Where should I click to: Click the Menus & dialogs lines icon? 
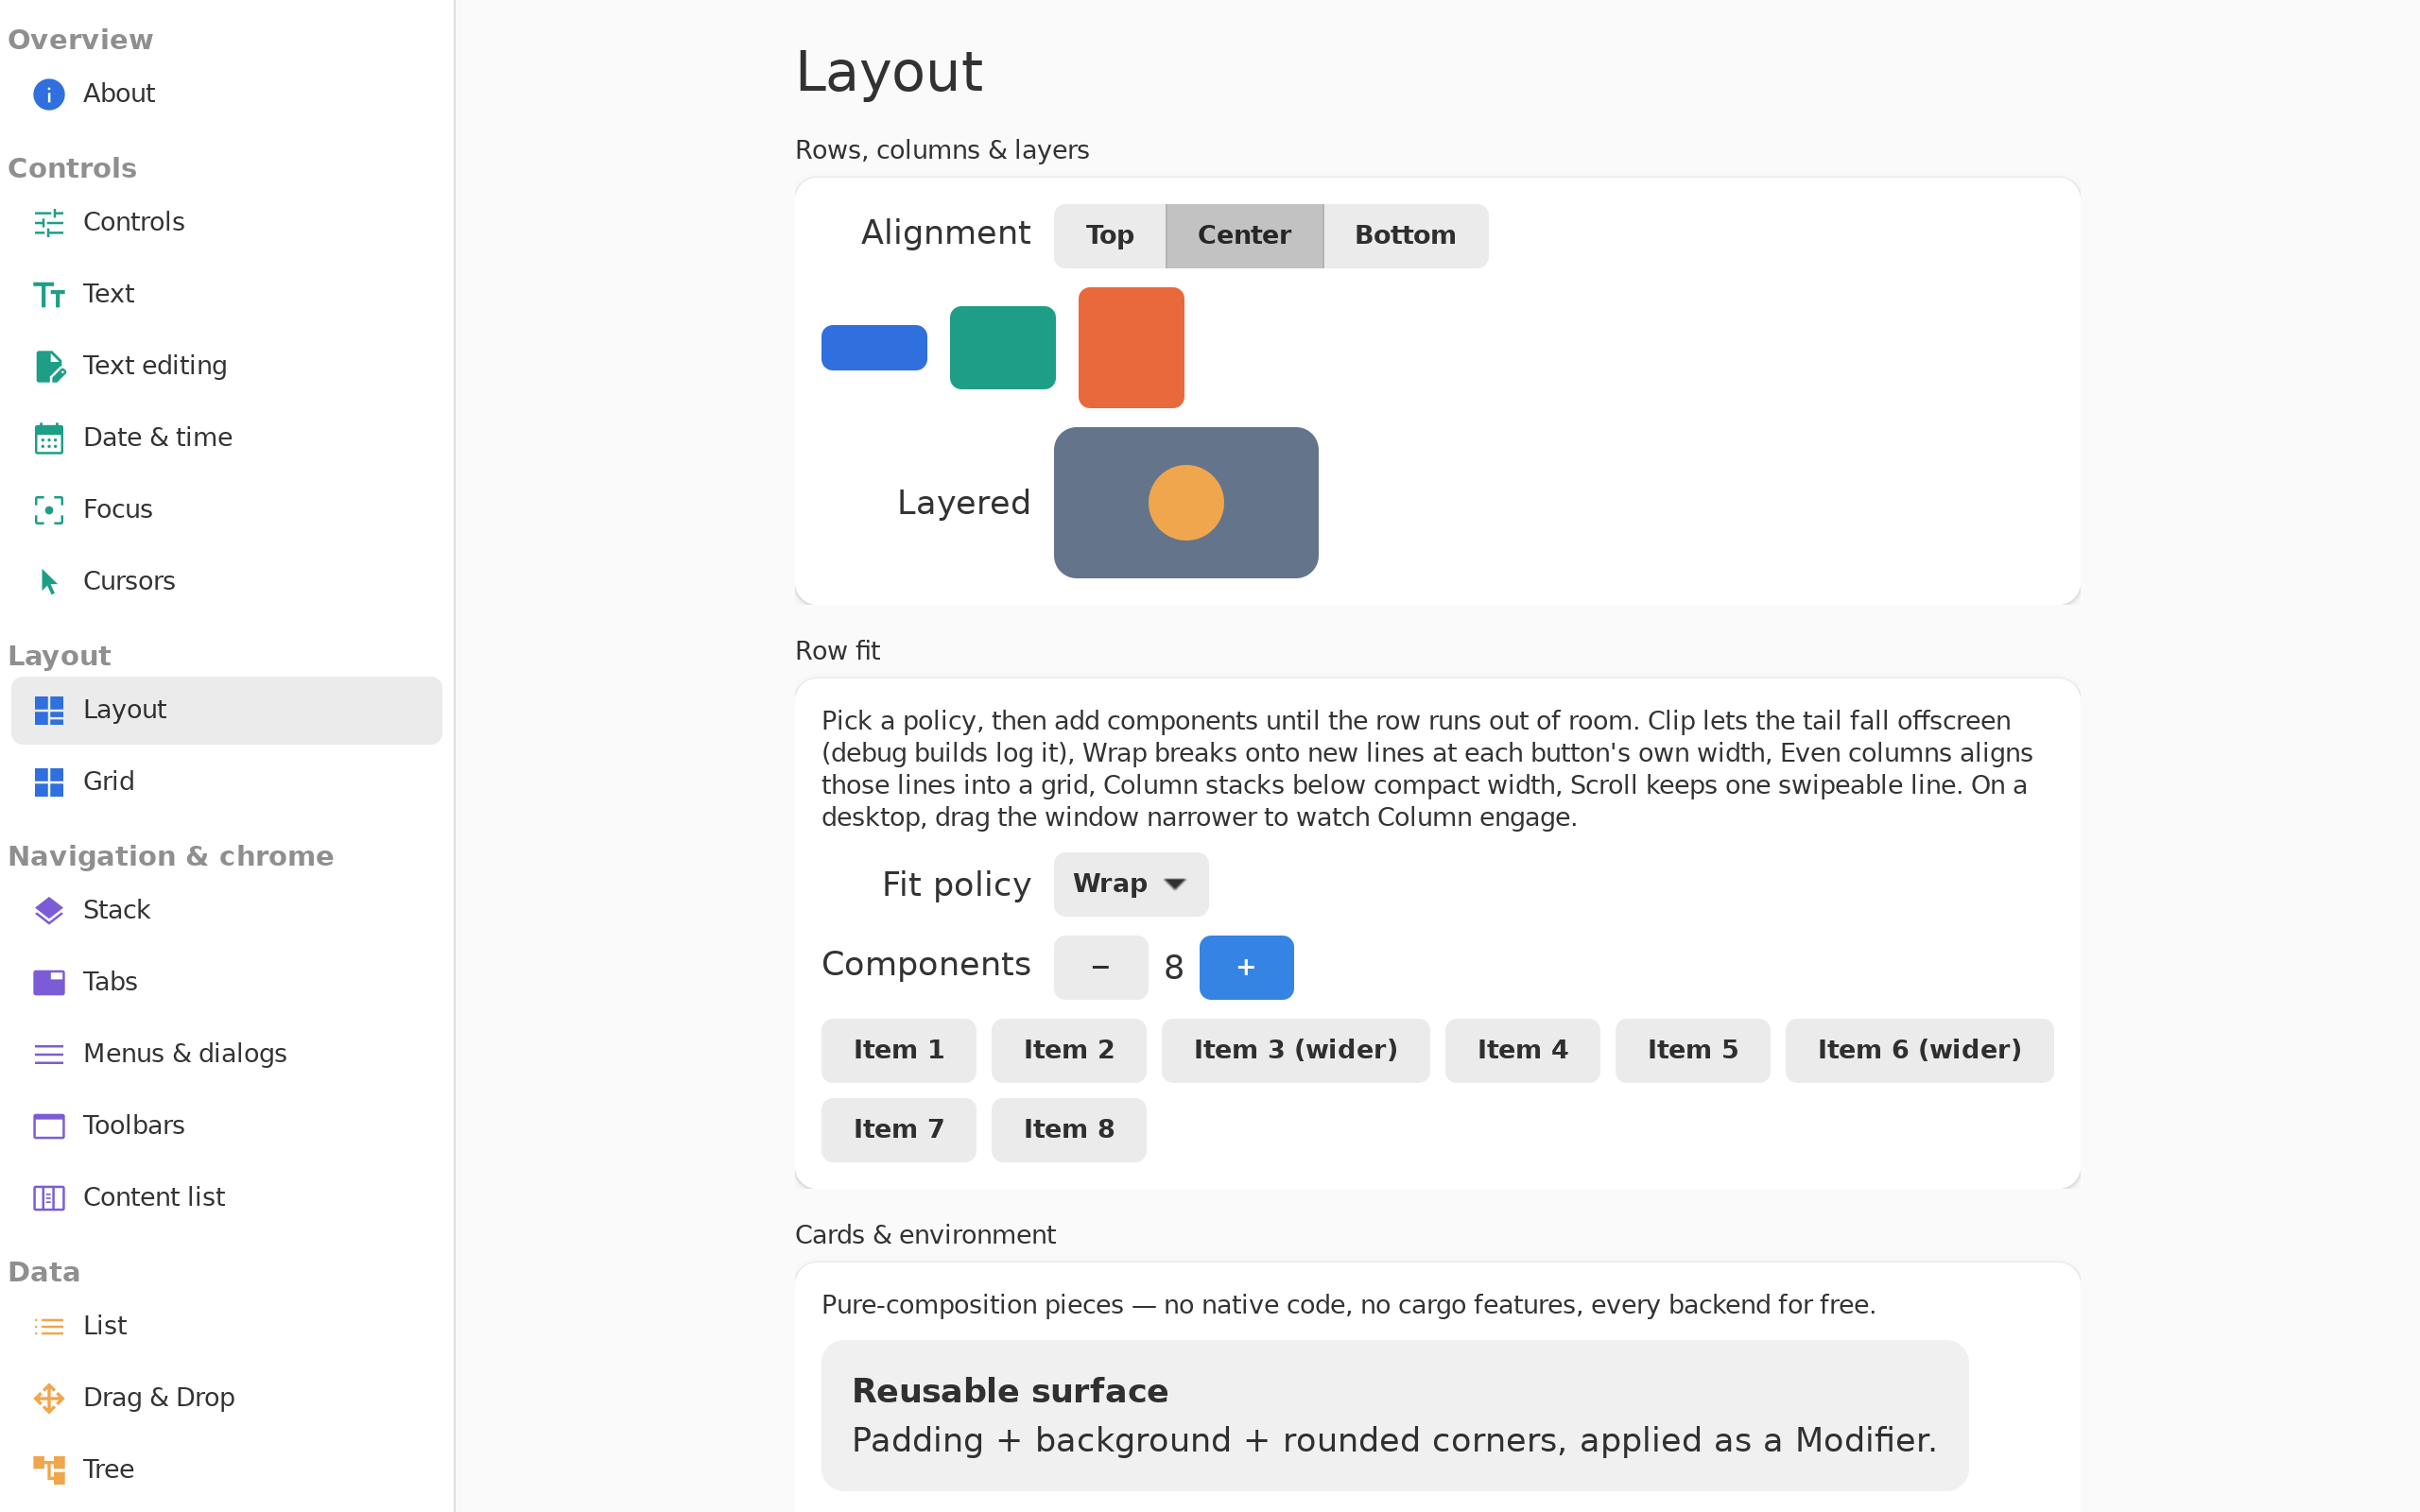pos(49,1054)
